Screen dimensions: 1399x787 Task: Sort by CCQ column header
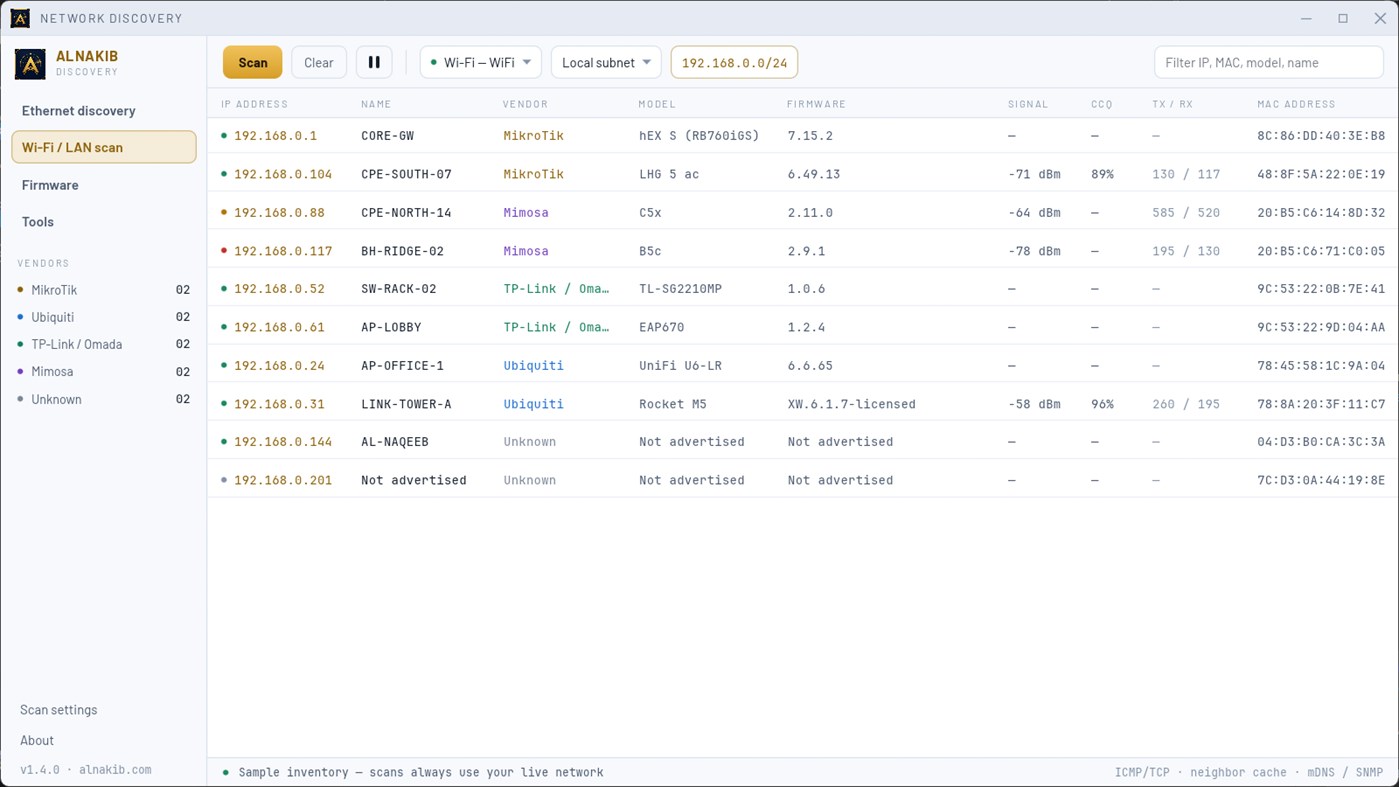point(1101,104)
